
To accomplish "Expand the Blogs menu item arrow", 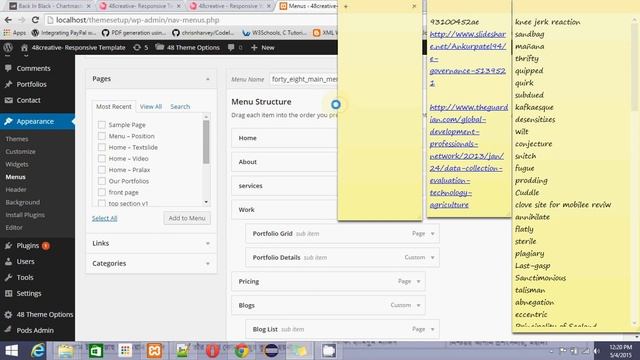I will pos(418,305).
